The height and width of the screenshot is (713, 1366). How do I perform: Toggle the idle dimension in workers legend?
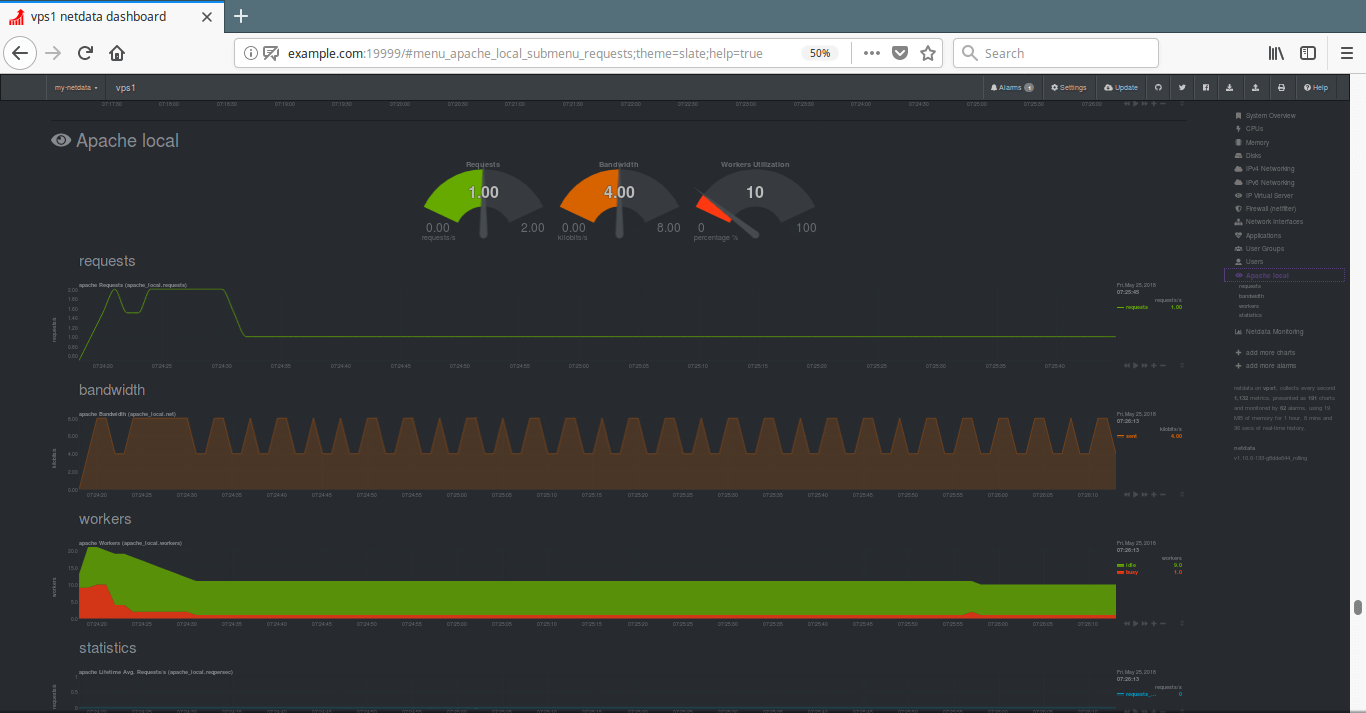click(1130, 565)
